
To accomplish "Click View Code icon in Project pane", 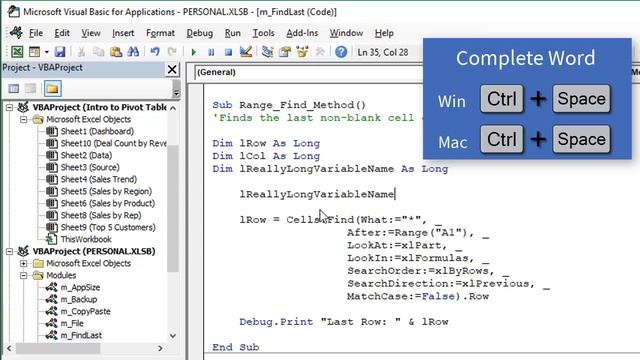I will click(x=13, y=89).
